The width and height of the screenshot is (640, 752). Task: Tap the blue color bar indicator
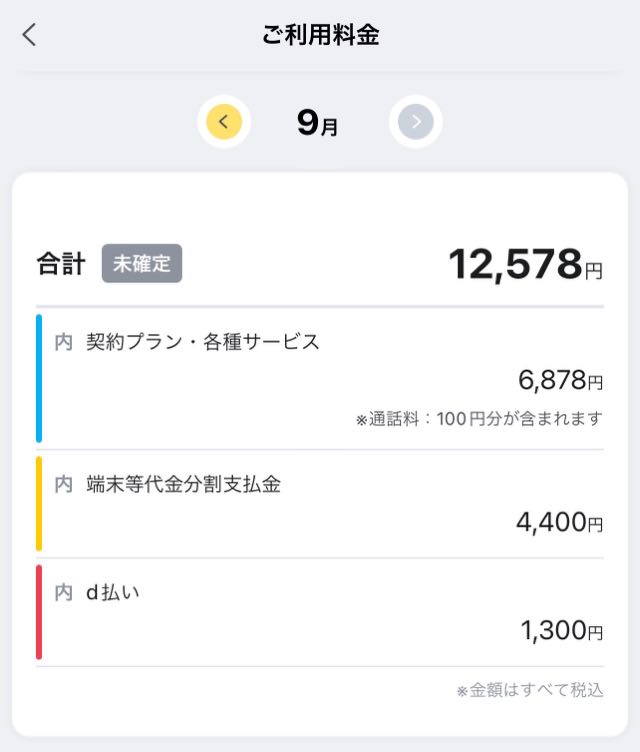tap(39, 378)
